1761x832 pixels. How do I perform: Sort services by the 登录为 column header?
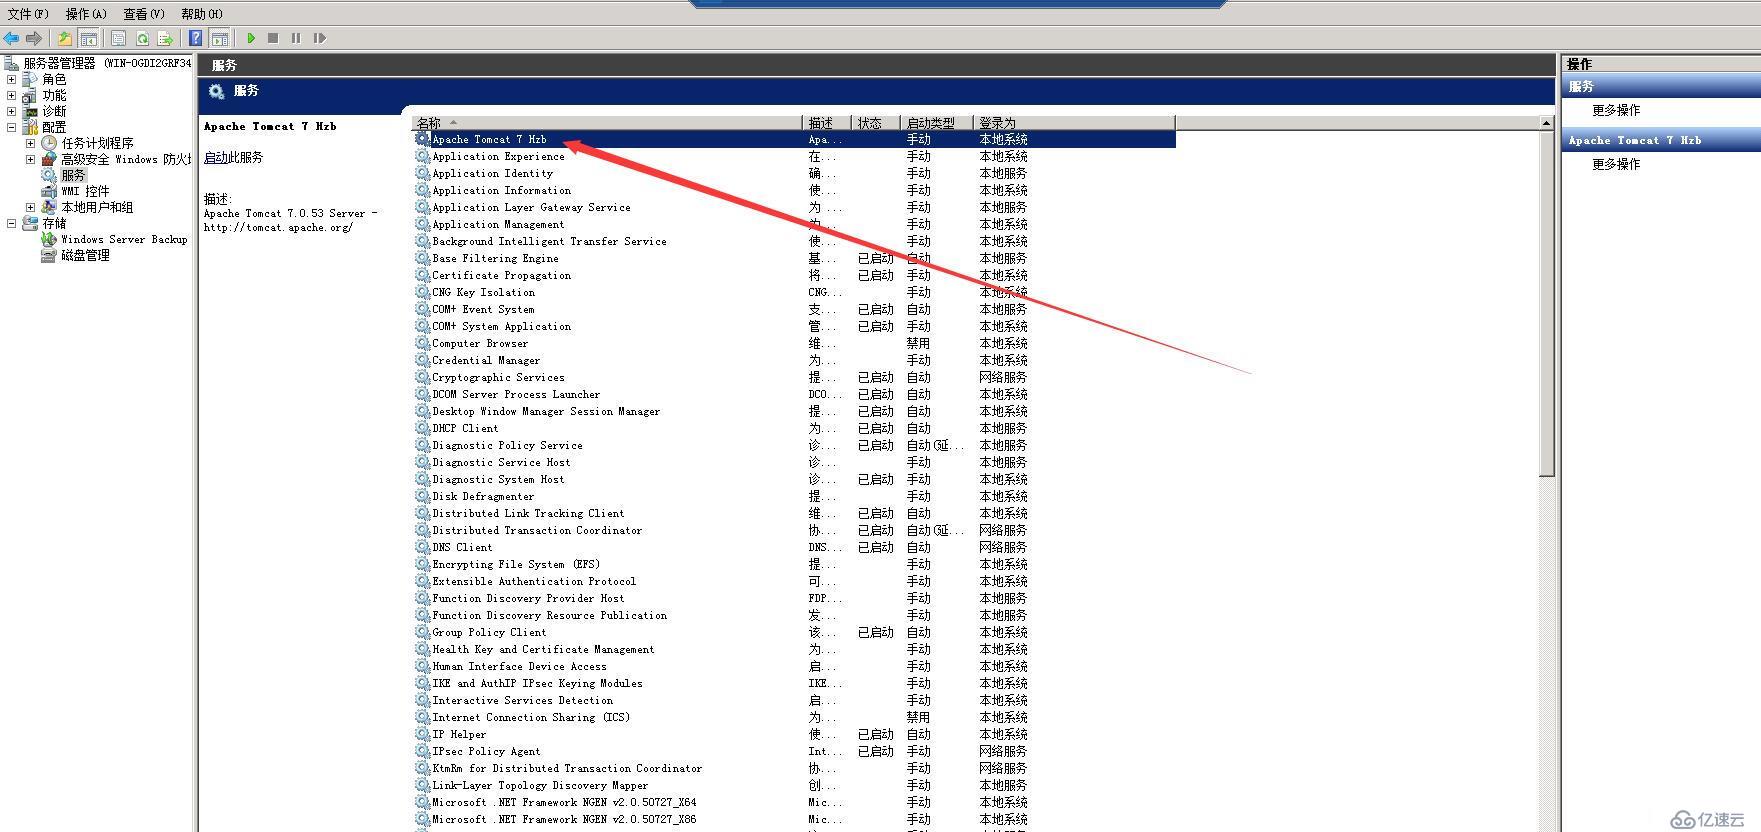[1074, 123]
